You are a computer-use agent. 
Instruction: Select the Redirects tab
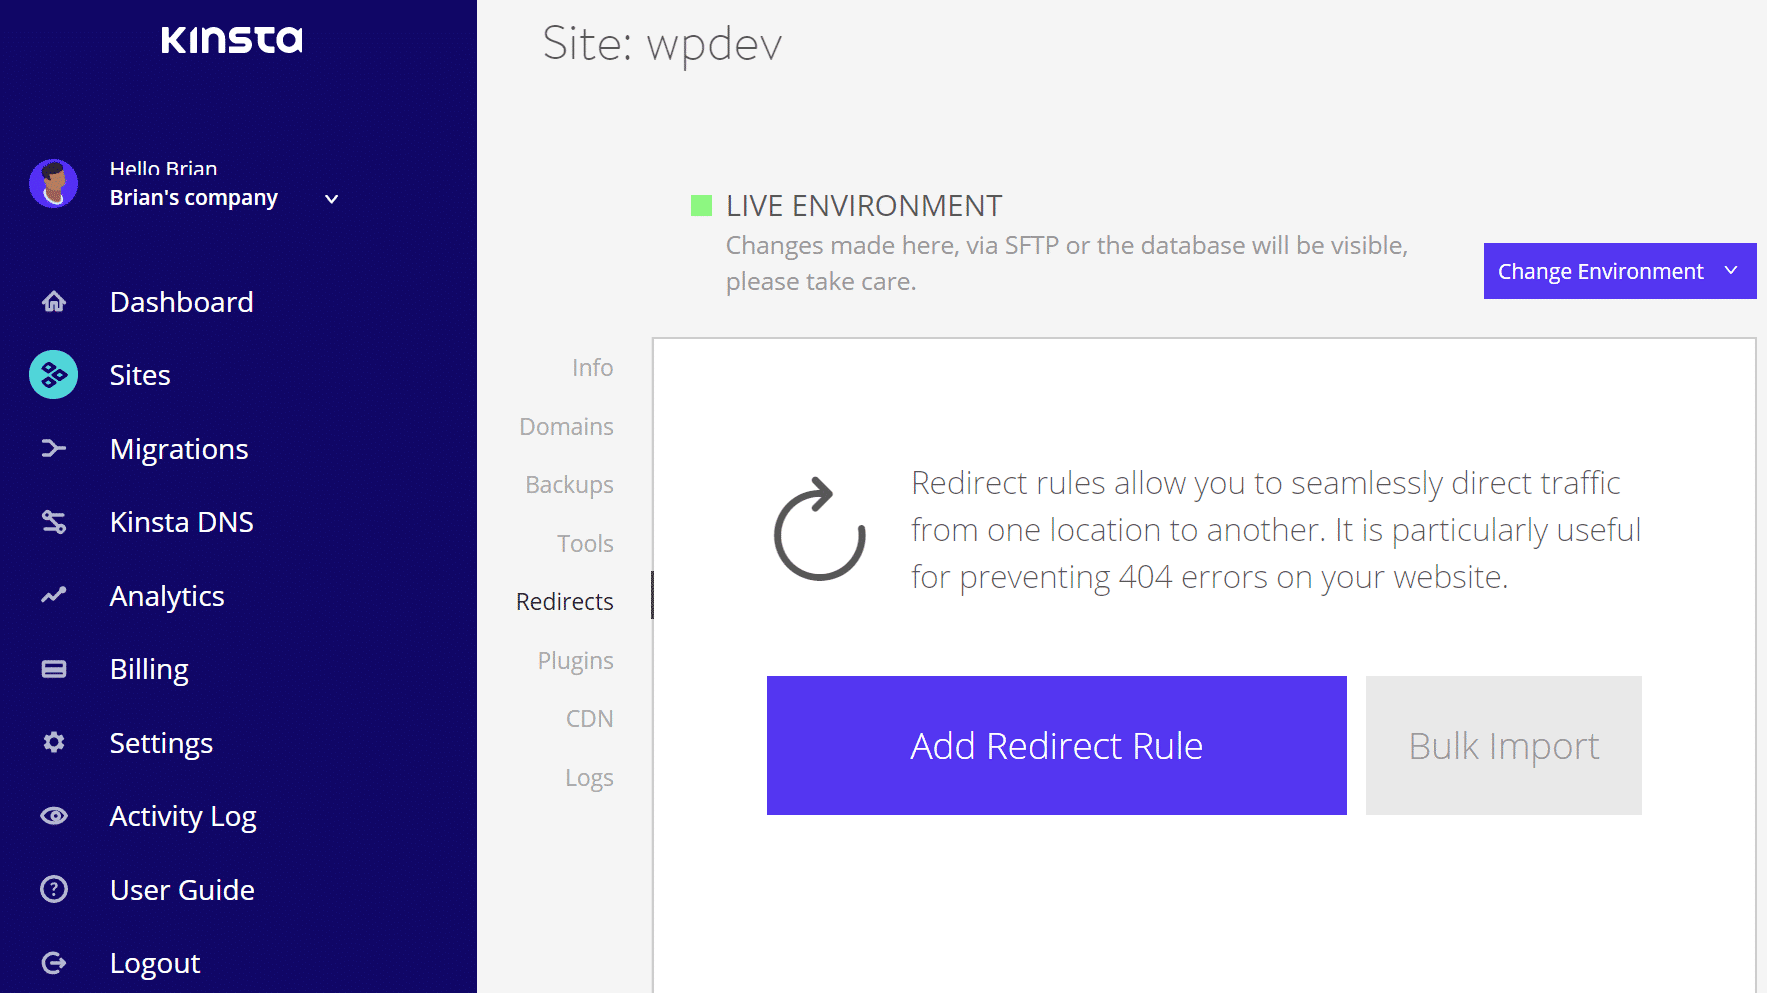tap(565, 602)
